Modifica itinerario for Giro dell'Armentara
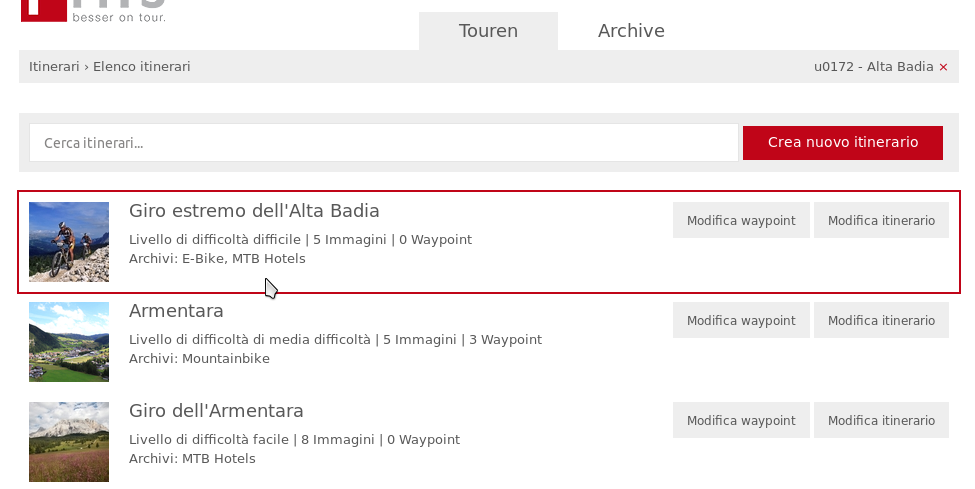Screen dimensions: 975x489 click(881, 420)
